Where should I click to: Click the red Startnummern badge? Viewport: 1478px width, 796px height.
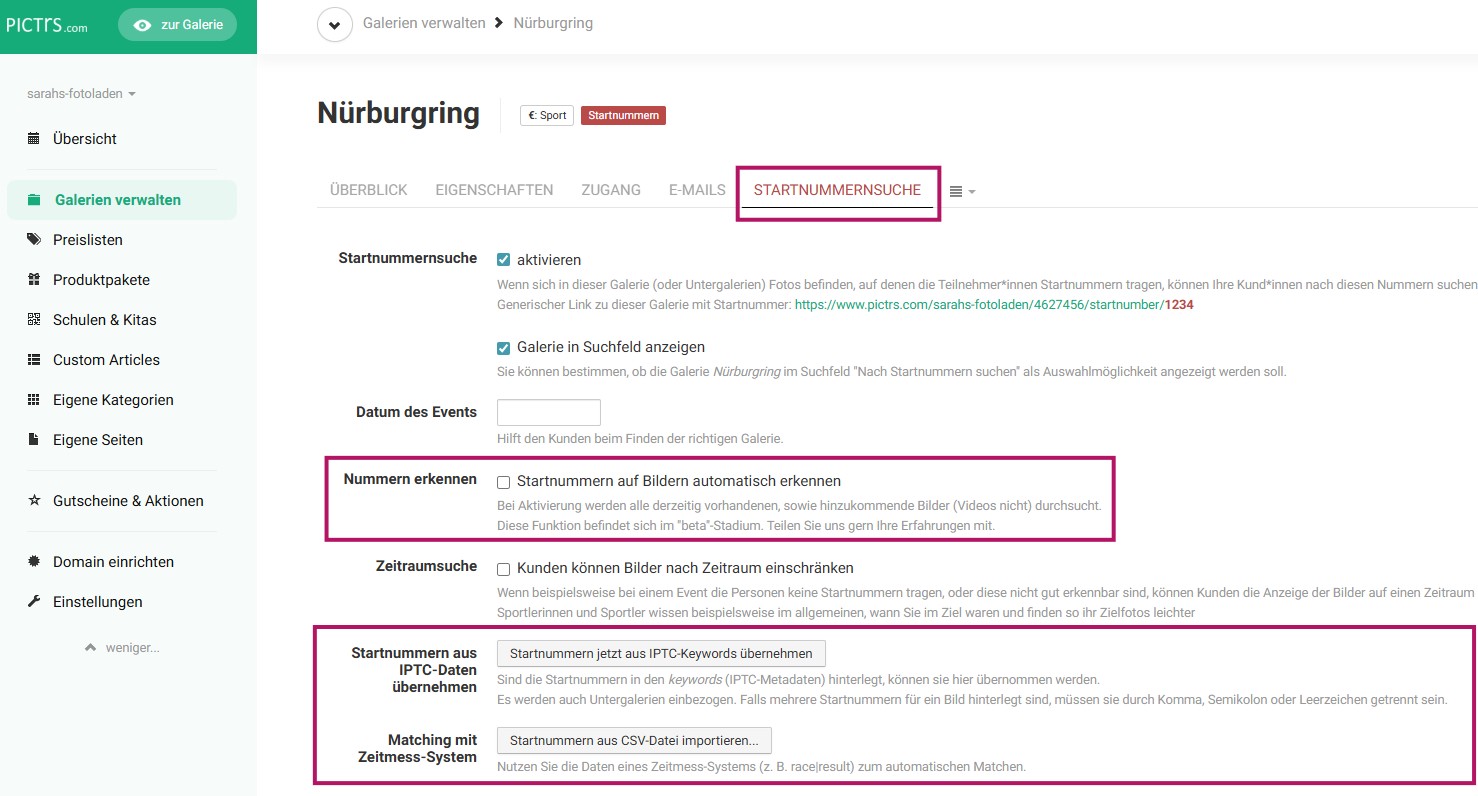click(x=623, y=116)
